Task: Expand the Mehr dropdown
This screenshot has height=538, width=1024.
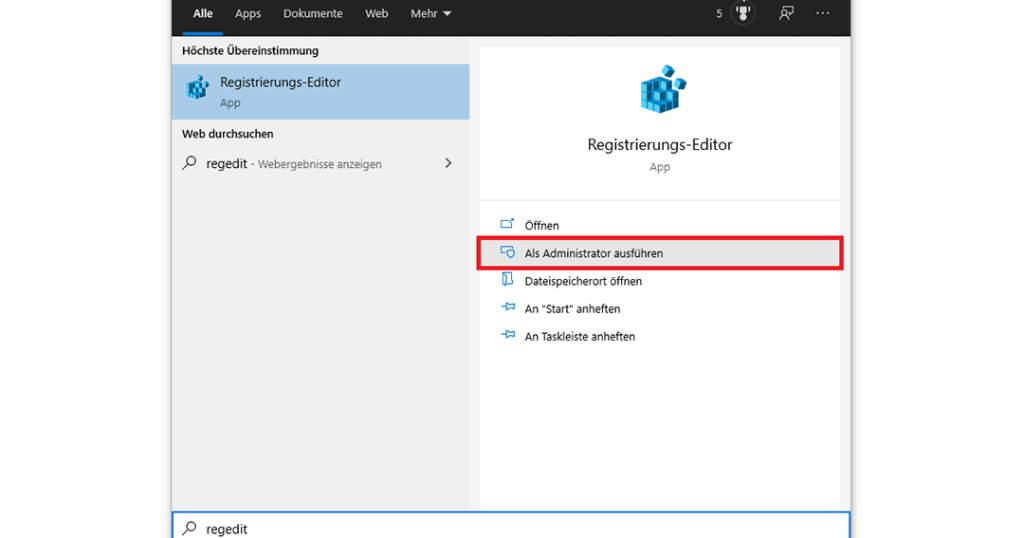Action: tap(430, 14)
